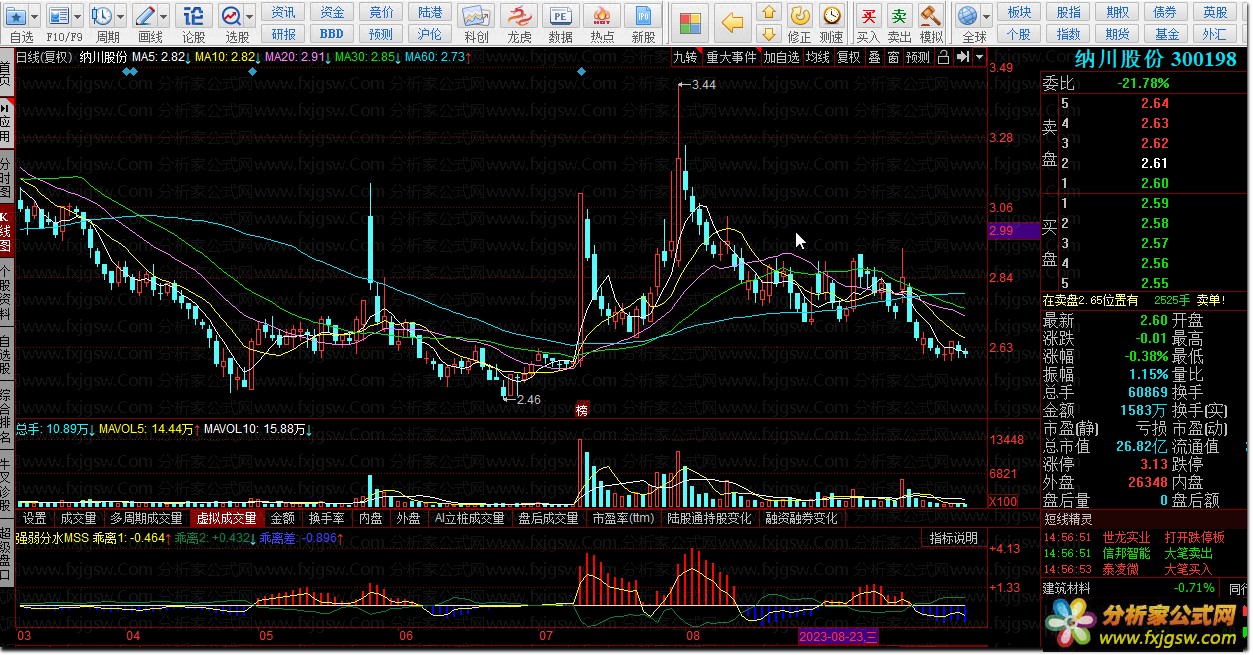The image size is (1253, 655).
Task: Toggle the chart lock padlock icon
Action: [943, 57]
